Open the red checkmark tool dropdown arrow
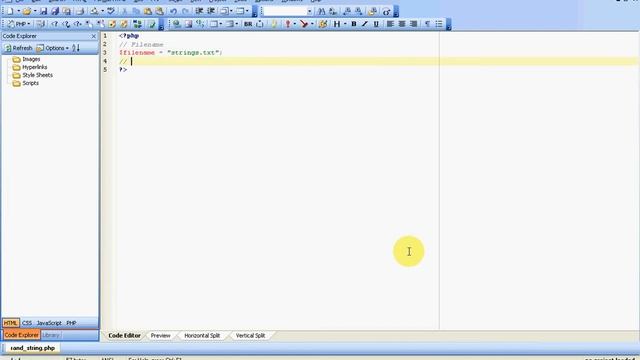 (x=312, y=24)
